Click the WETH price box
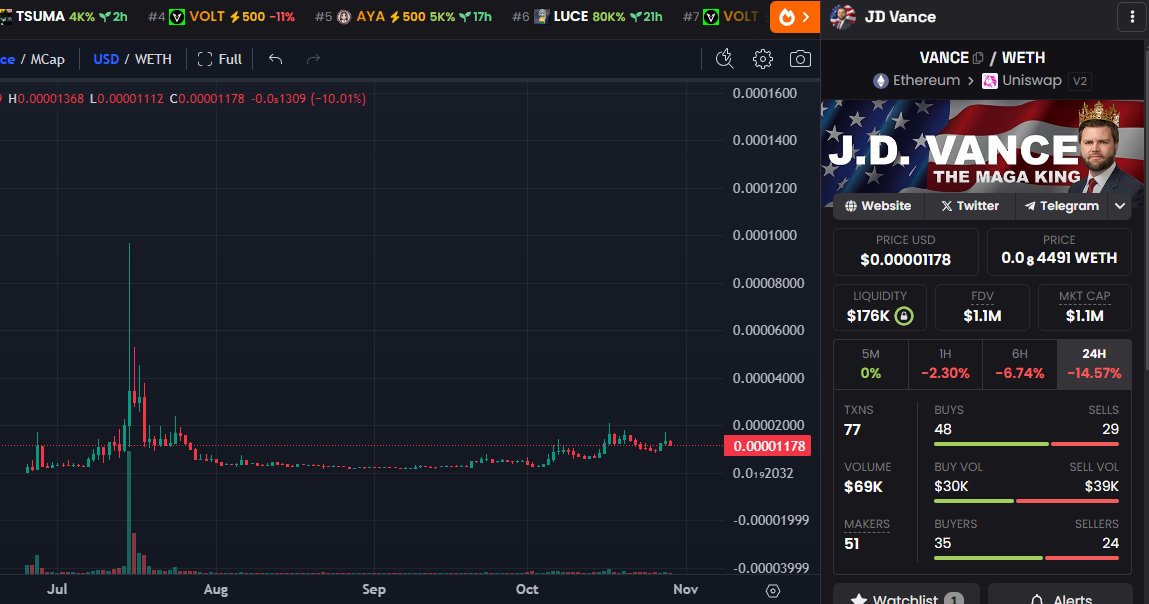1149x604 pixels. click(1059, 251)
